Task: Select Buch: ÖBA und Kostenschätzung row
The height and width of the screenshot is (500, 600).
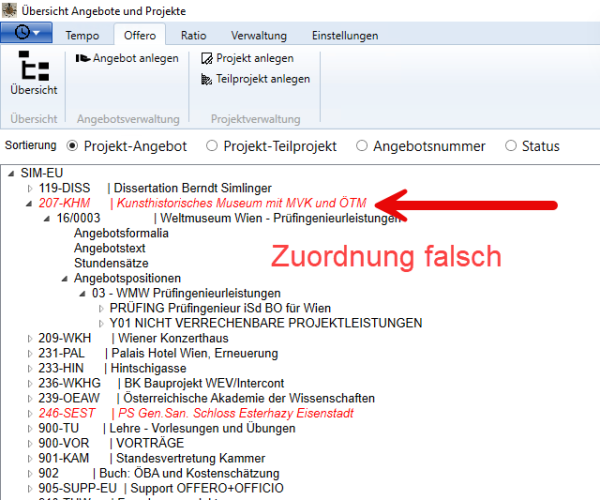Action: click(159, 473)
